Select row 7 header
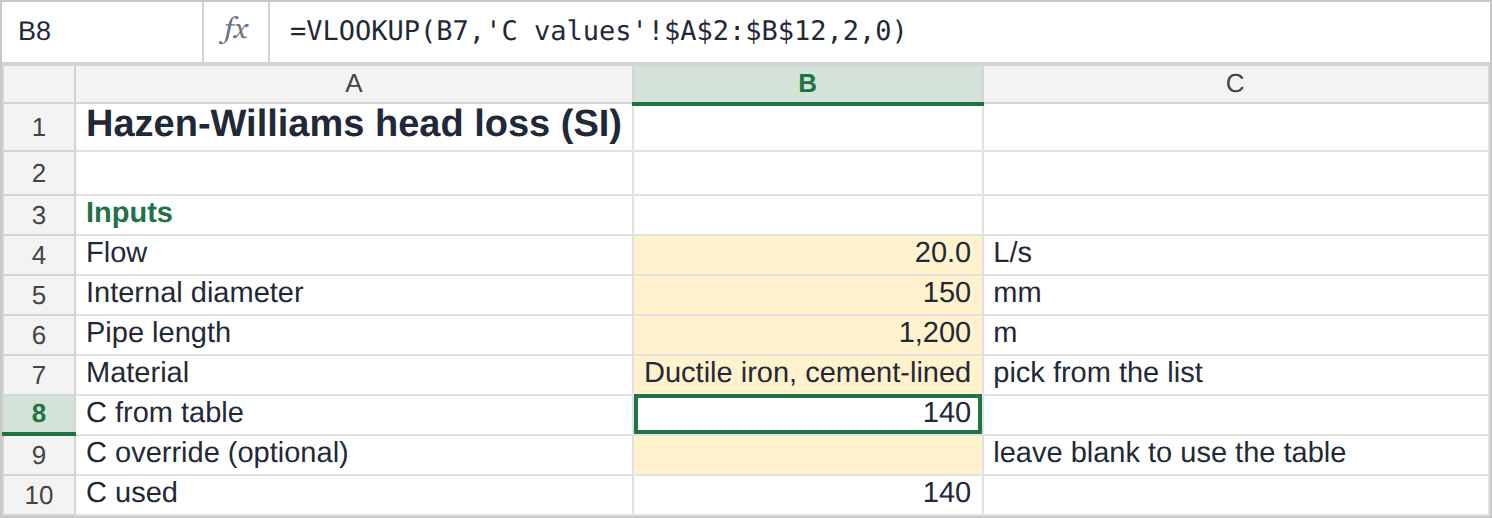 [x=39, y=375]
